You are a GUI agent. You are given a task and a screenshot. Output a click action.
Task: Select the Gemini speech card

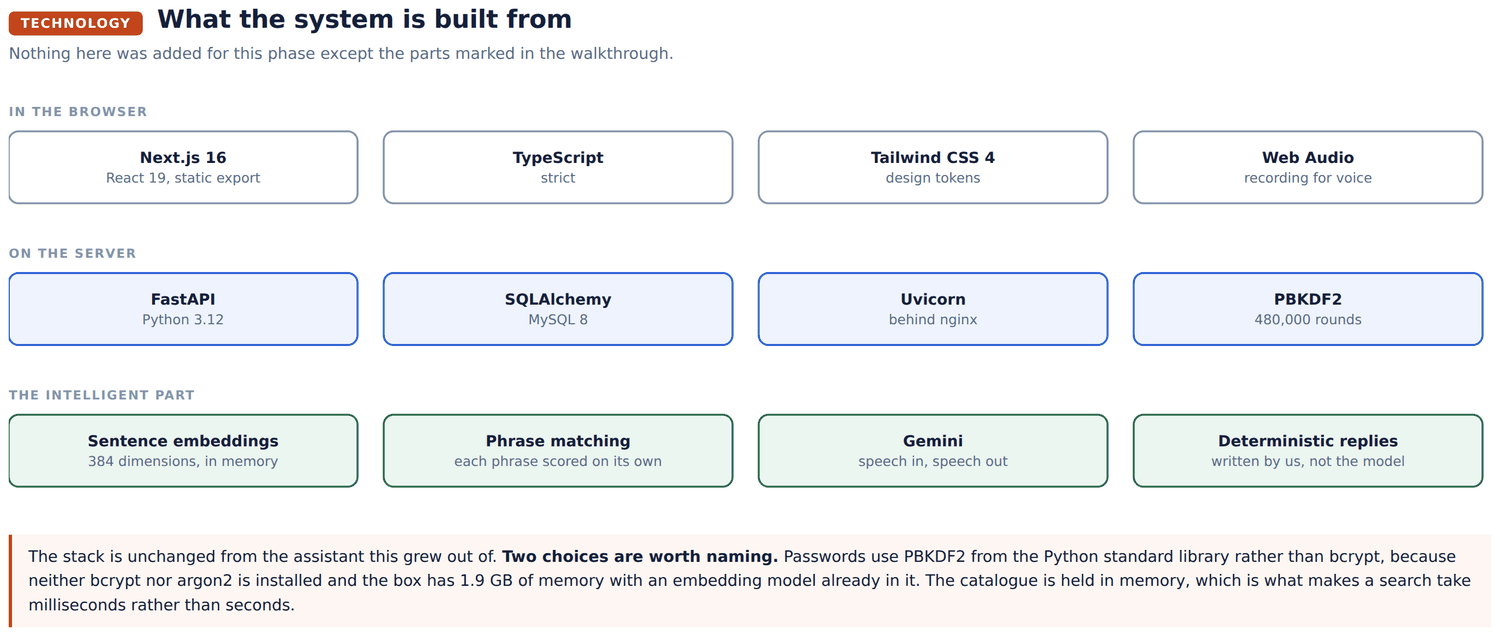click(933, 451)
